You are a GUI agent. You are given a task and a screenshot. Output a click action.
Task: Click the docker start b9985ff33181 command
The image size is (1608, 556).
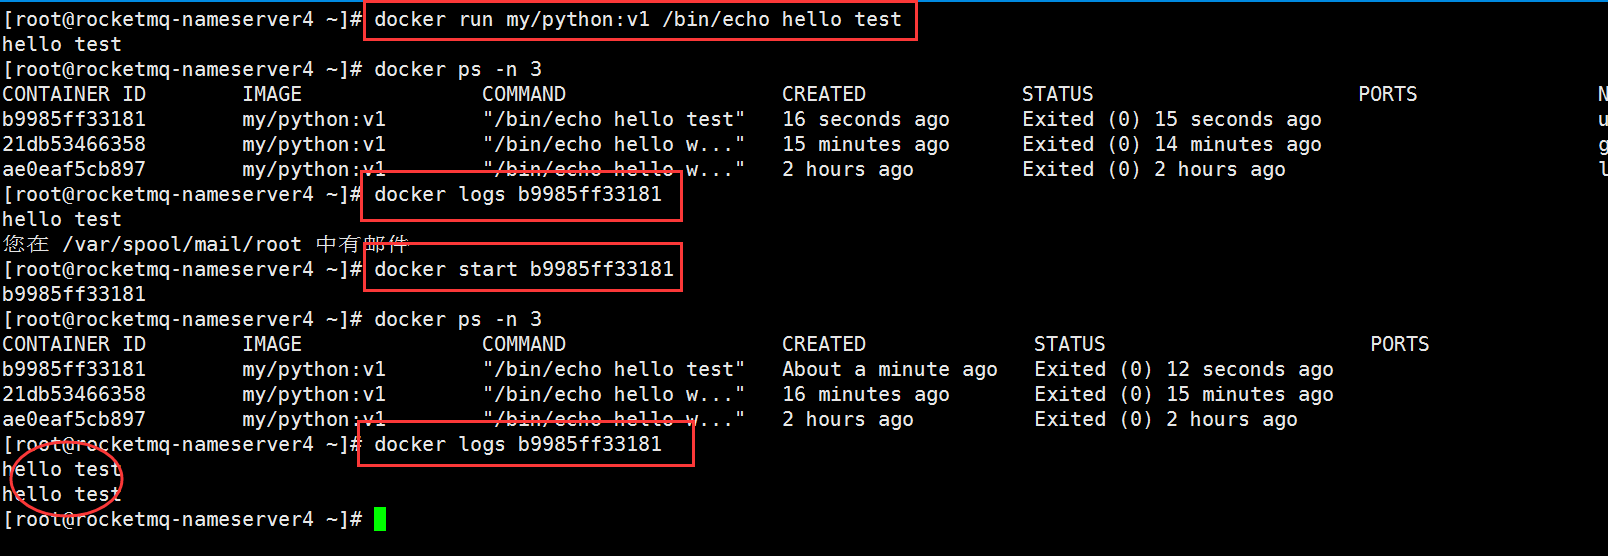(524, 269)
